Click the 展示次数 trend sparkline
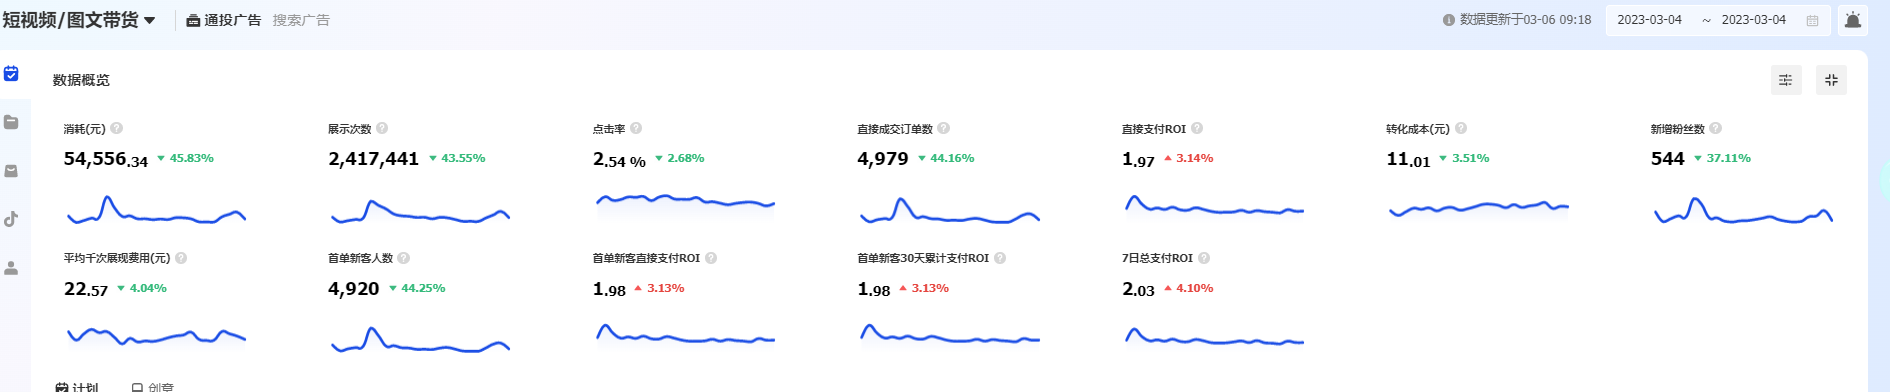Image resolution: width=1890 pixels, height=392 pixels. pos(420,211)
